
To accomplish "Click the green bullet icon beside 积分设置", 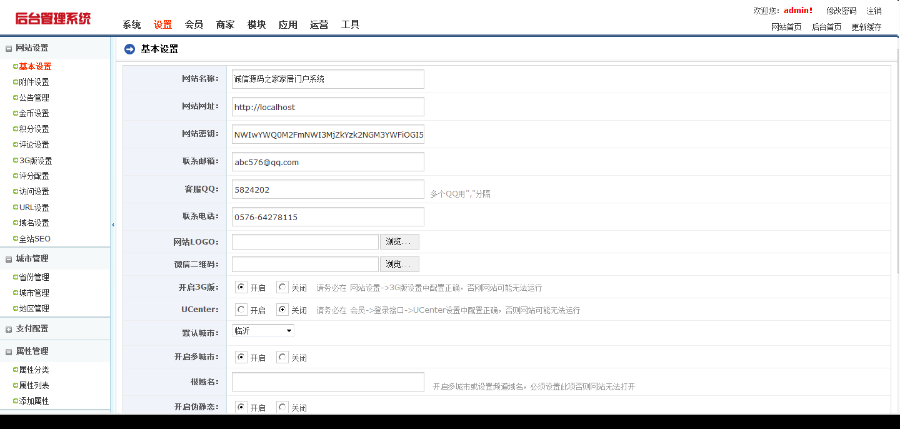I will point(15,129).
